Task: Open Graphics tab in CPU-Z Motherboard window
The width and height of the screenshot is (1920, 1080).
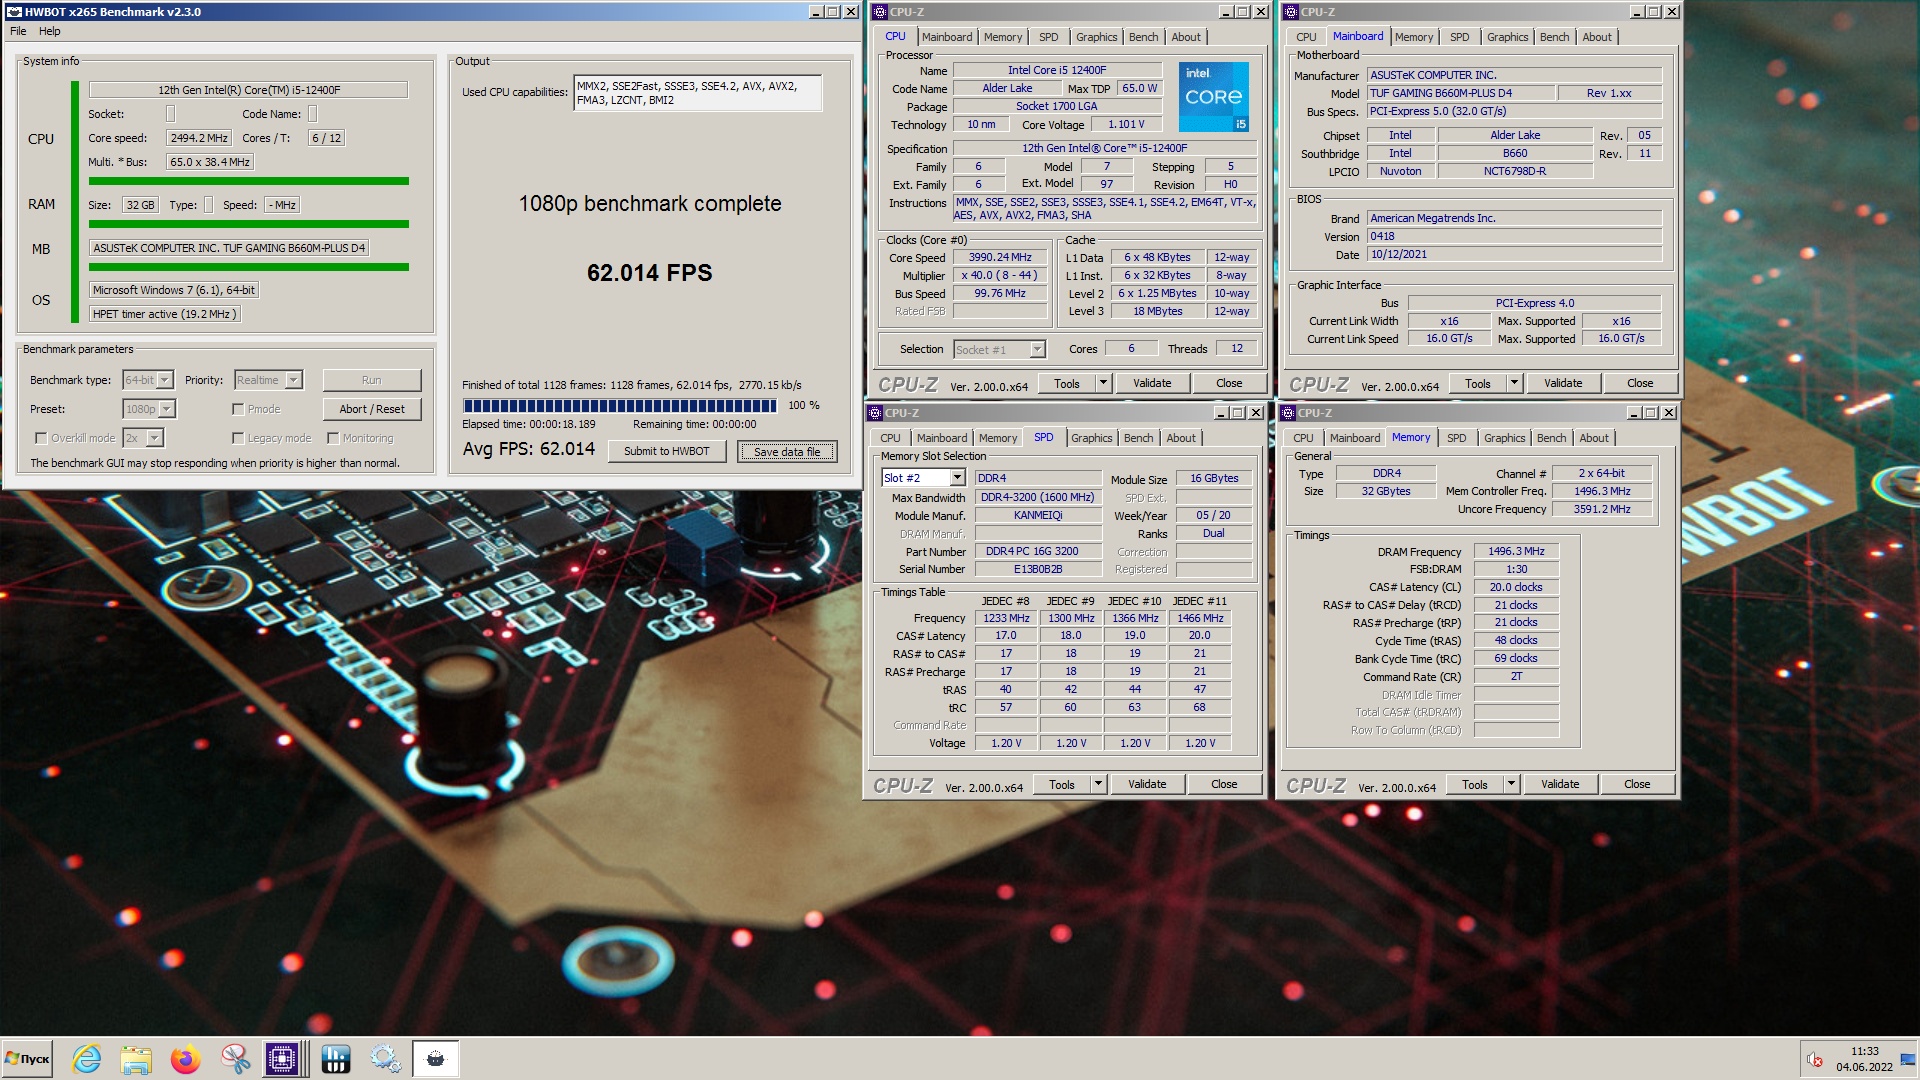Action: (1507, 37)
